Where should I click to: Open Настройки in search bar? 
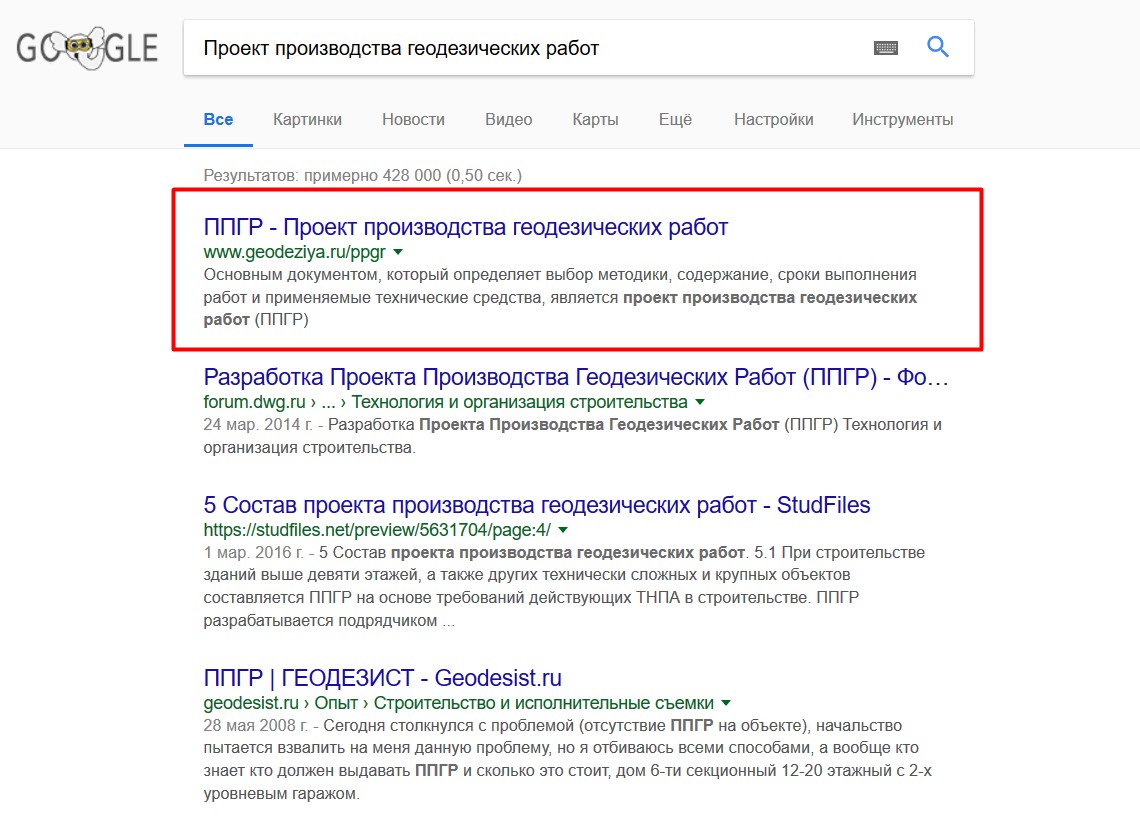(x=773, y=120)
